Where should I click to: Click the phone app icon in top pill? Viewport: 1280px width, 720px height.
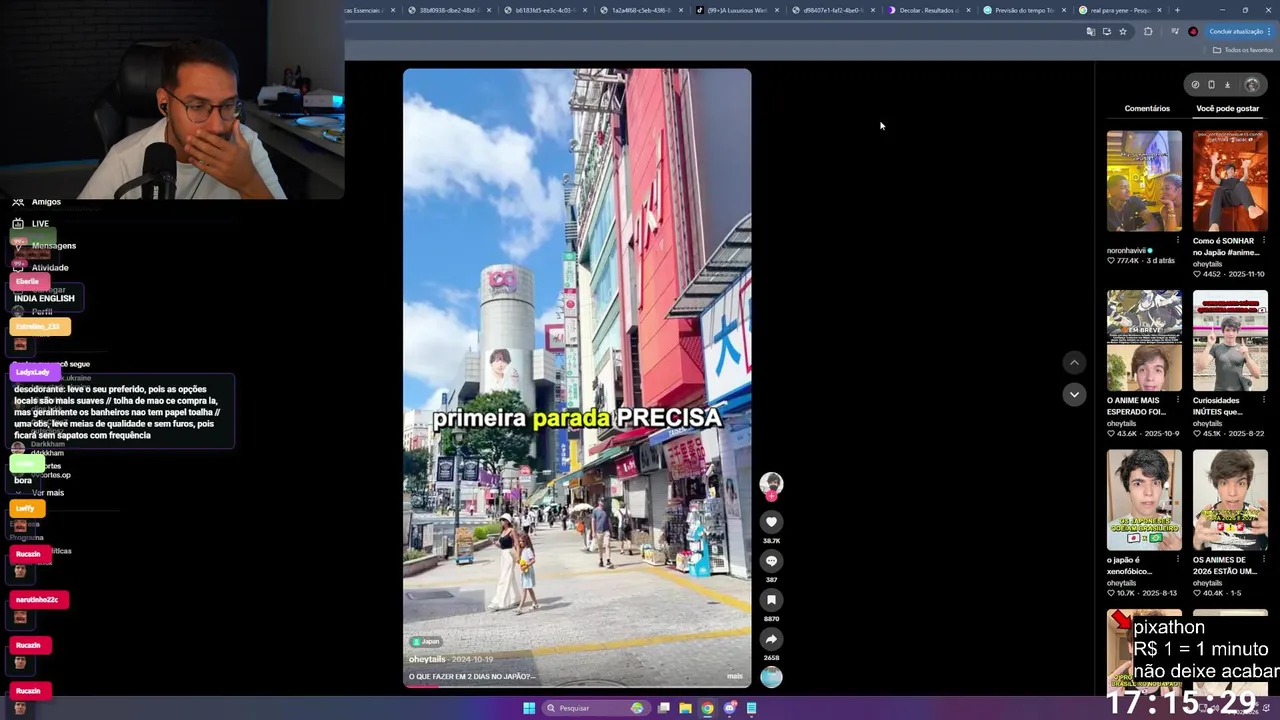[x=1211, y=85]
